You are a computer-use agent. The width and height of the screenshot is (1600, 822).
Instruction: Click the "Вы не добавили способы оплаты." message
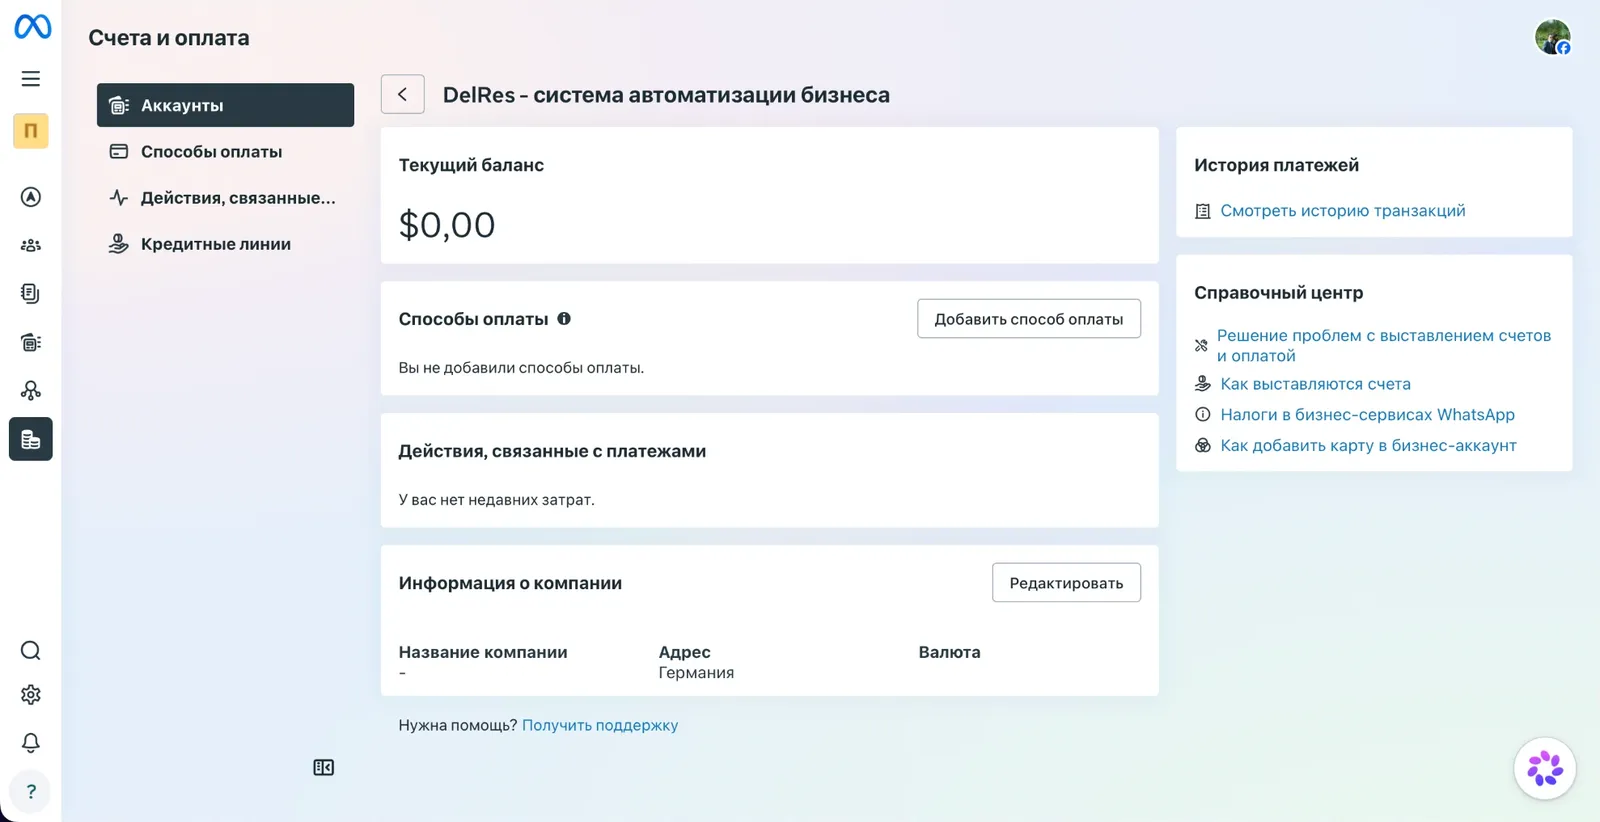[x=521, y=368]
